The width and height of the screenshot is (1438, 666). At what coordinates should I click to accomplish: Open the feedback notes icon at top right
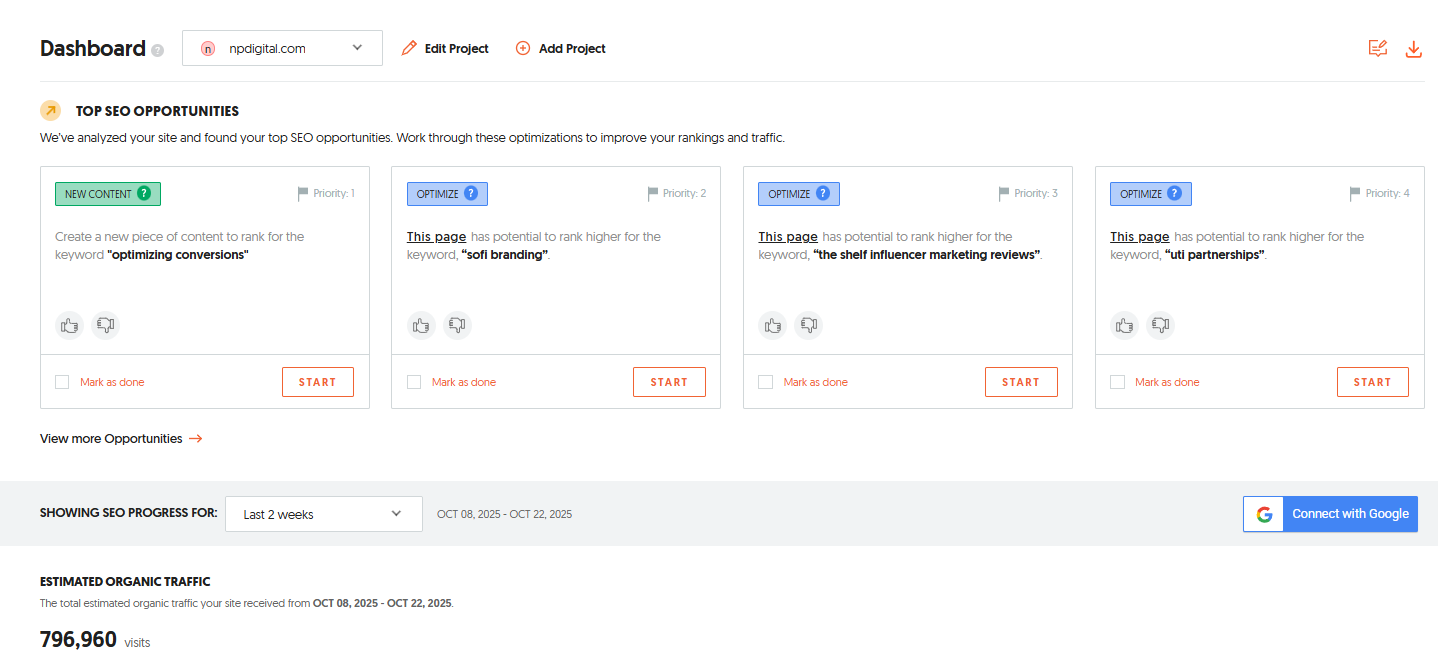1378,48
